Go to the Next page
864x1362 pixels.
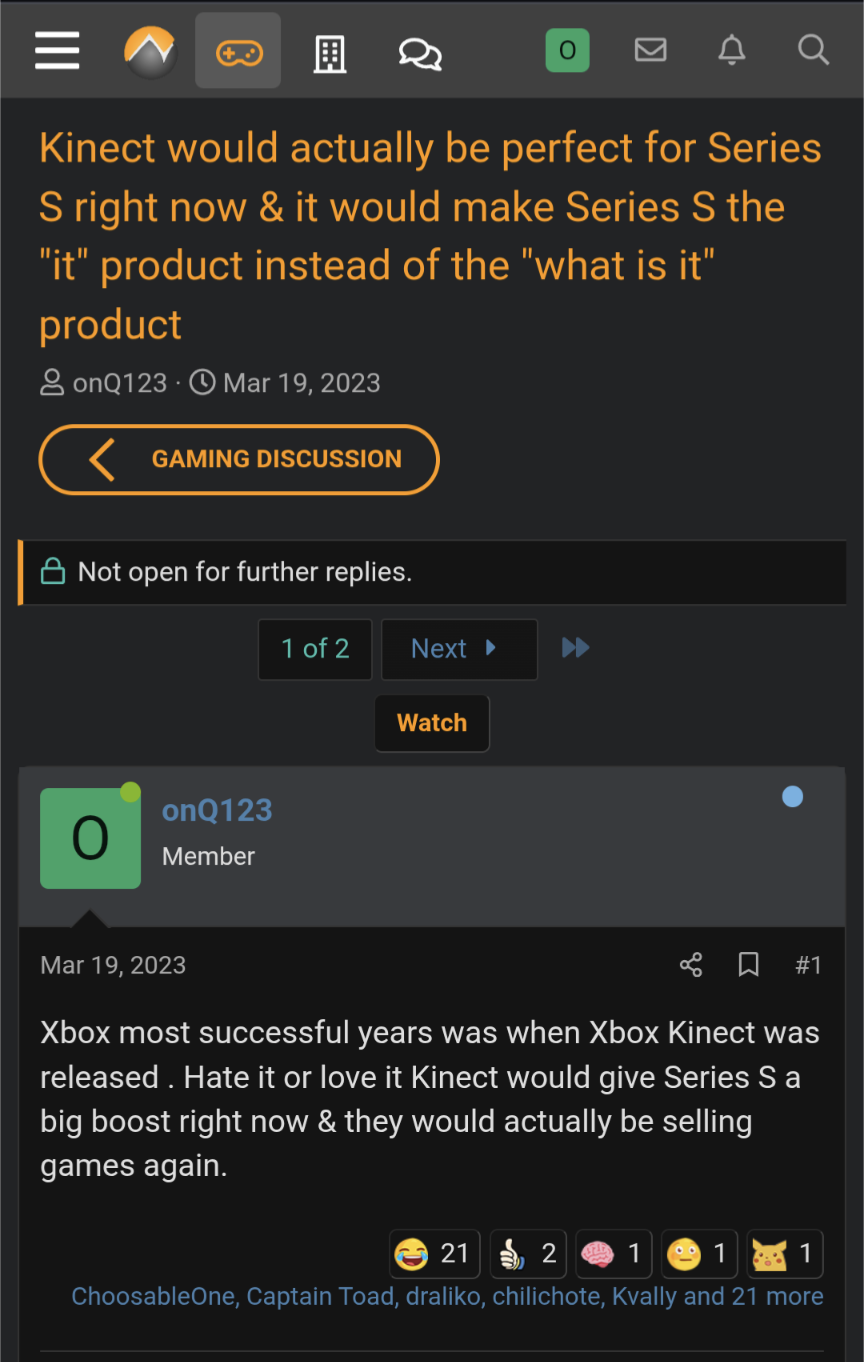(x=458, y=649)
